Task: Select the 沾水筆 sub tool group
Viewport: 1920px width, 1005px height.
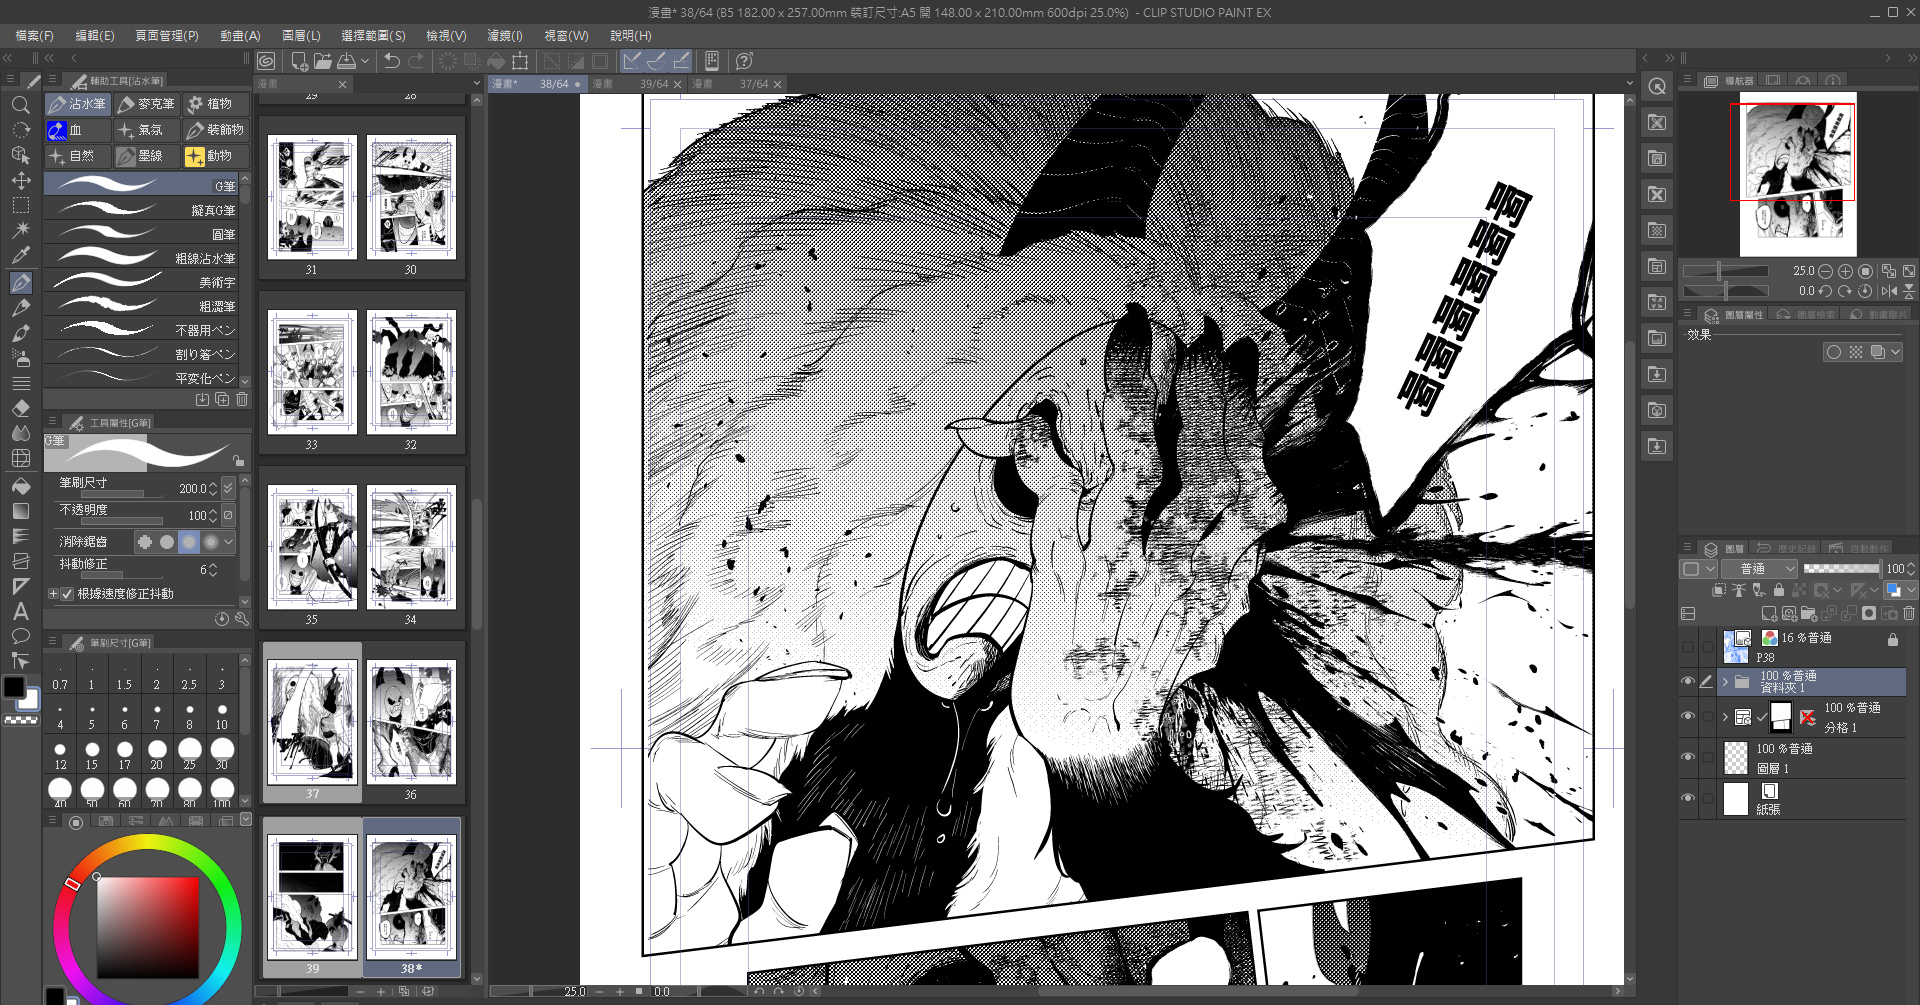Action: (78, 104)
